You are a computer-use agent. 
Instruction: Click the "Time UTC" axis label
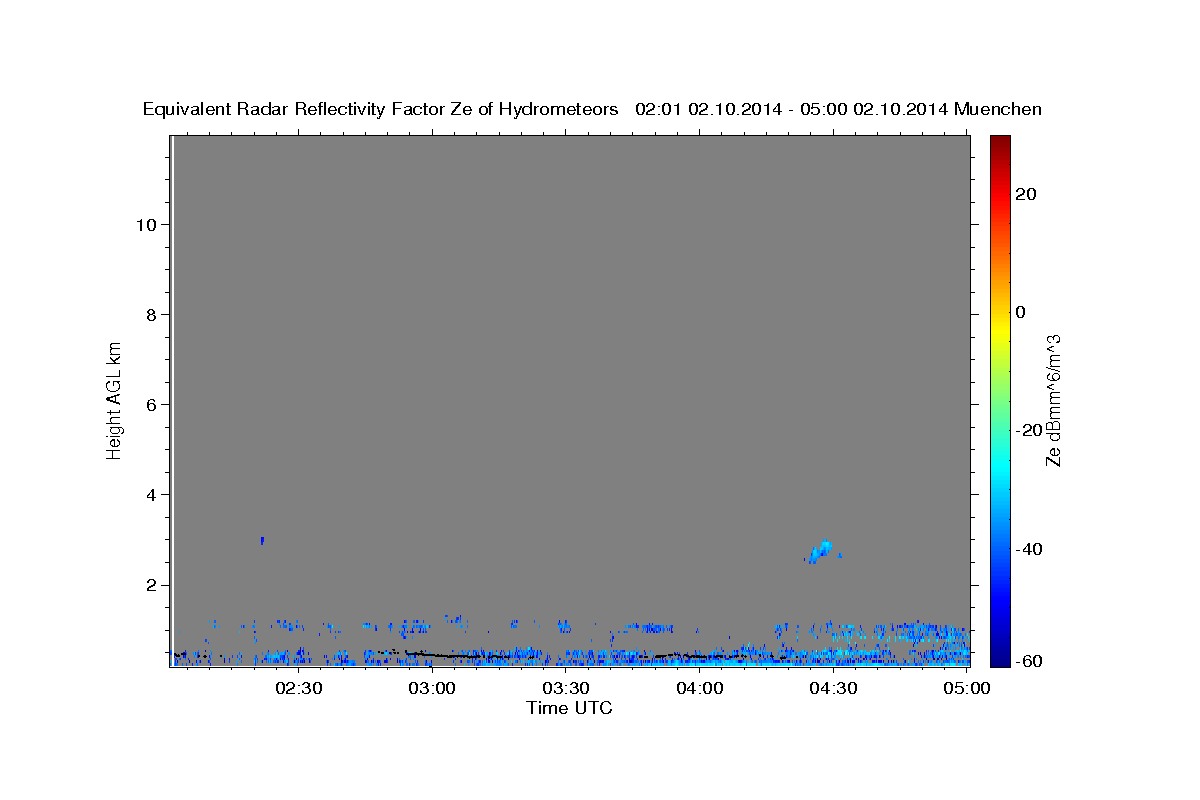pos(569,708)
